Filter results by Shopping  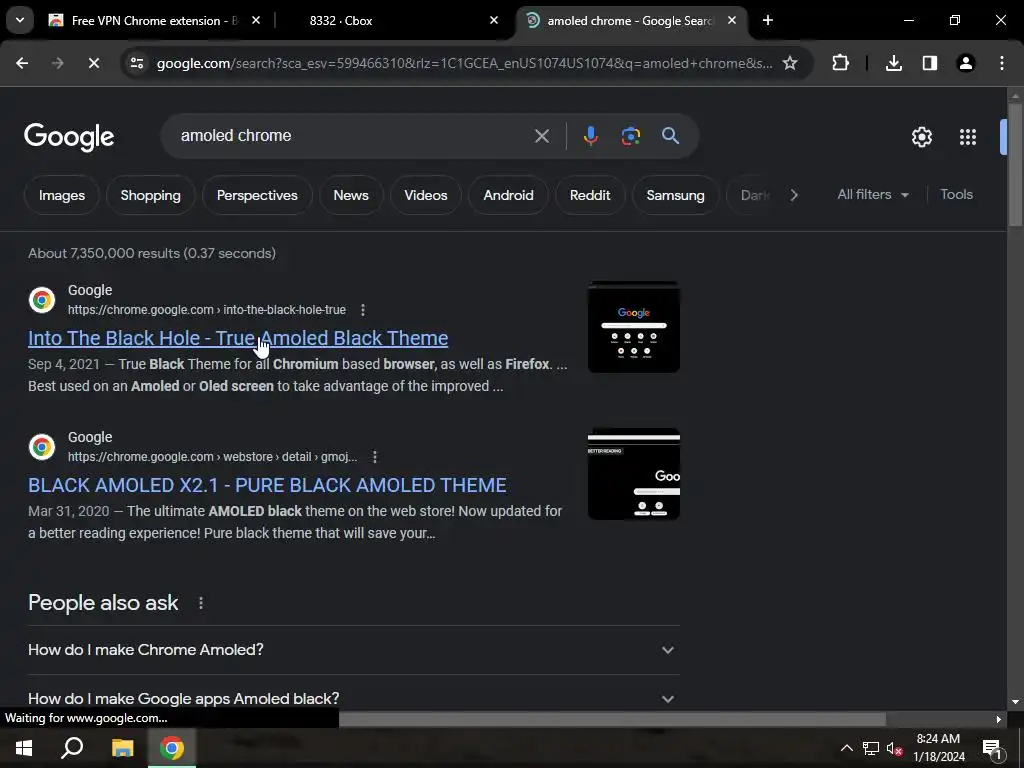tap(150, 195)
